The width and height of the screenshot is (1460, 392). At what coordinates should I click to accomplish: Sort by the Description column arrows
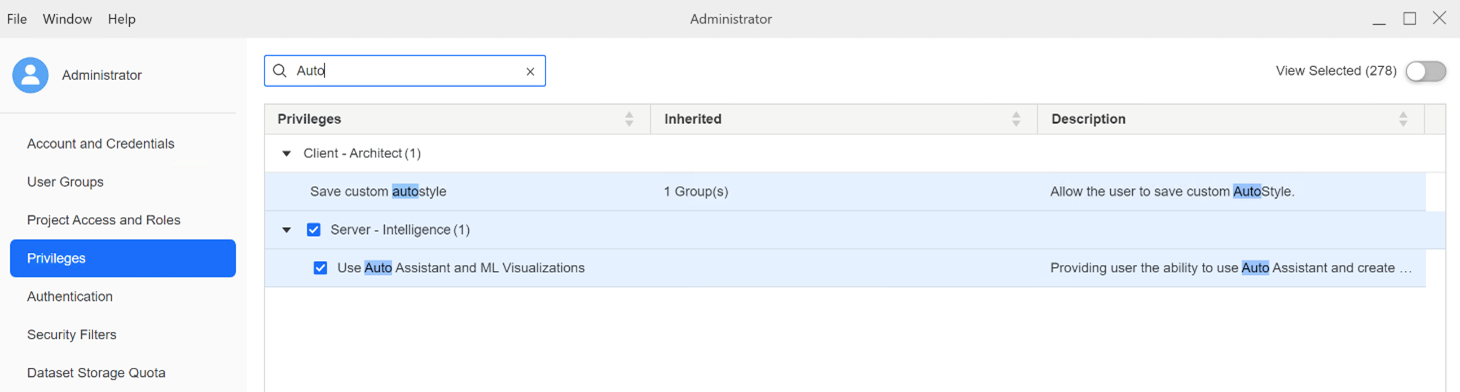click(1403, 119)
